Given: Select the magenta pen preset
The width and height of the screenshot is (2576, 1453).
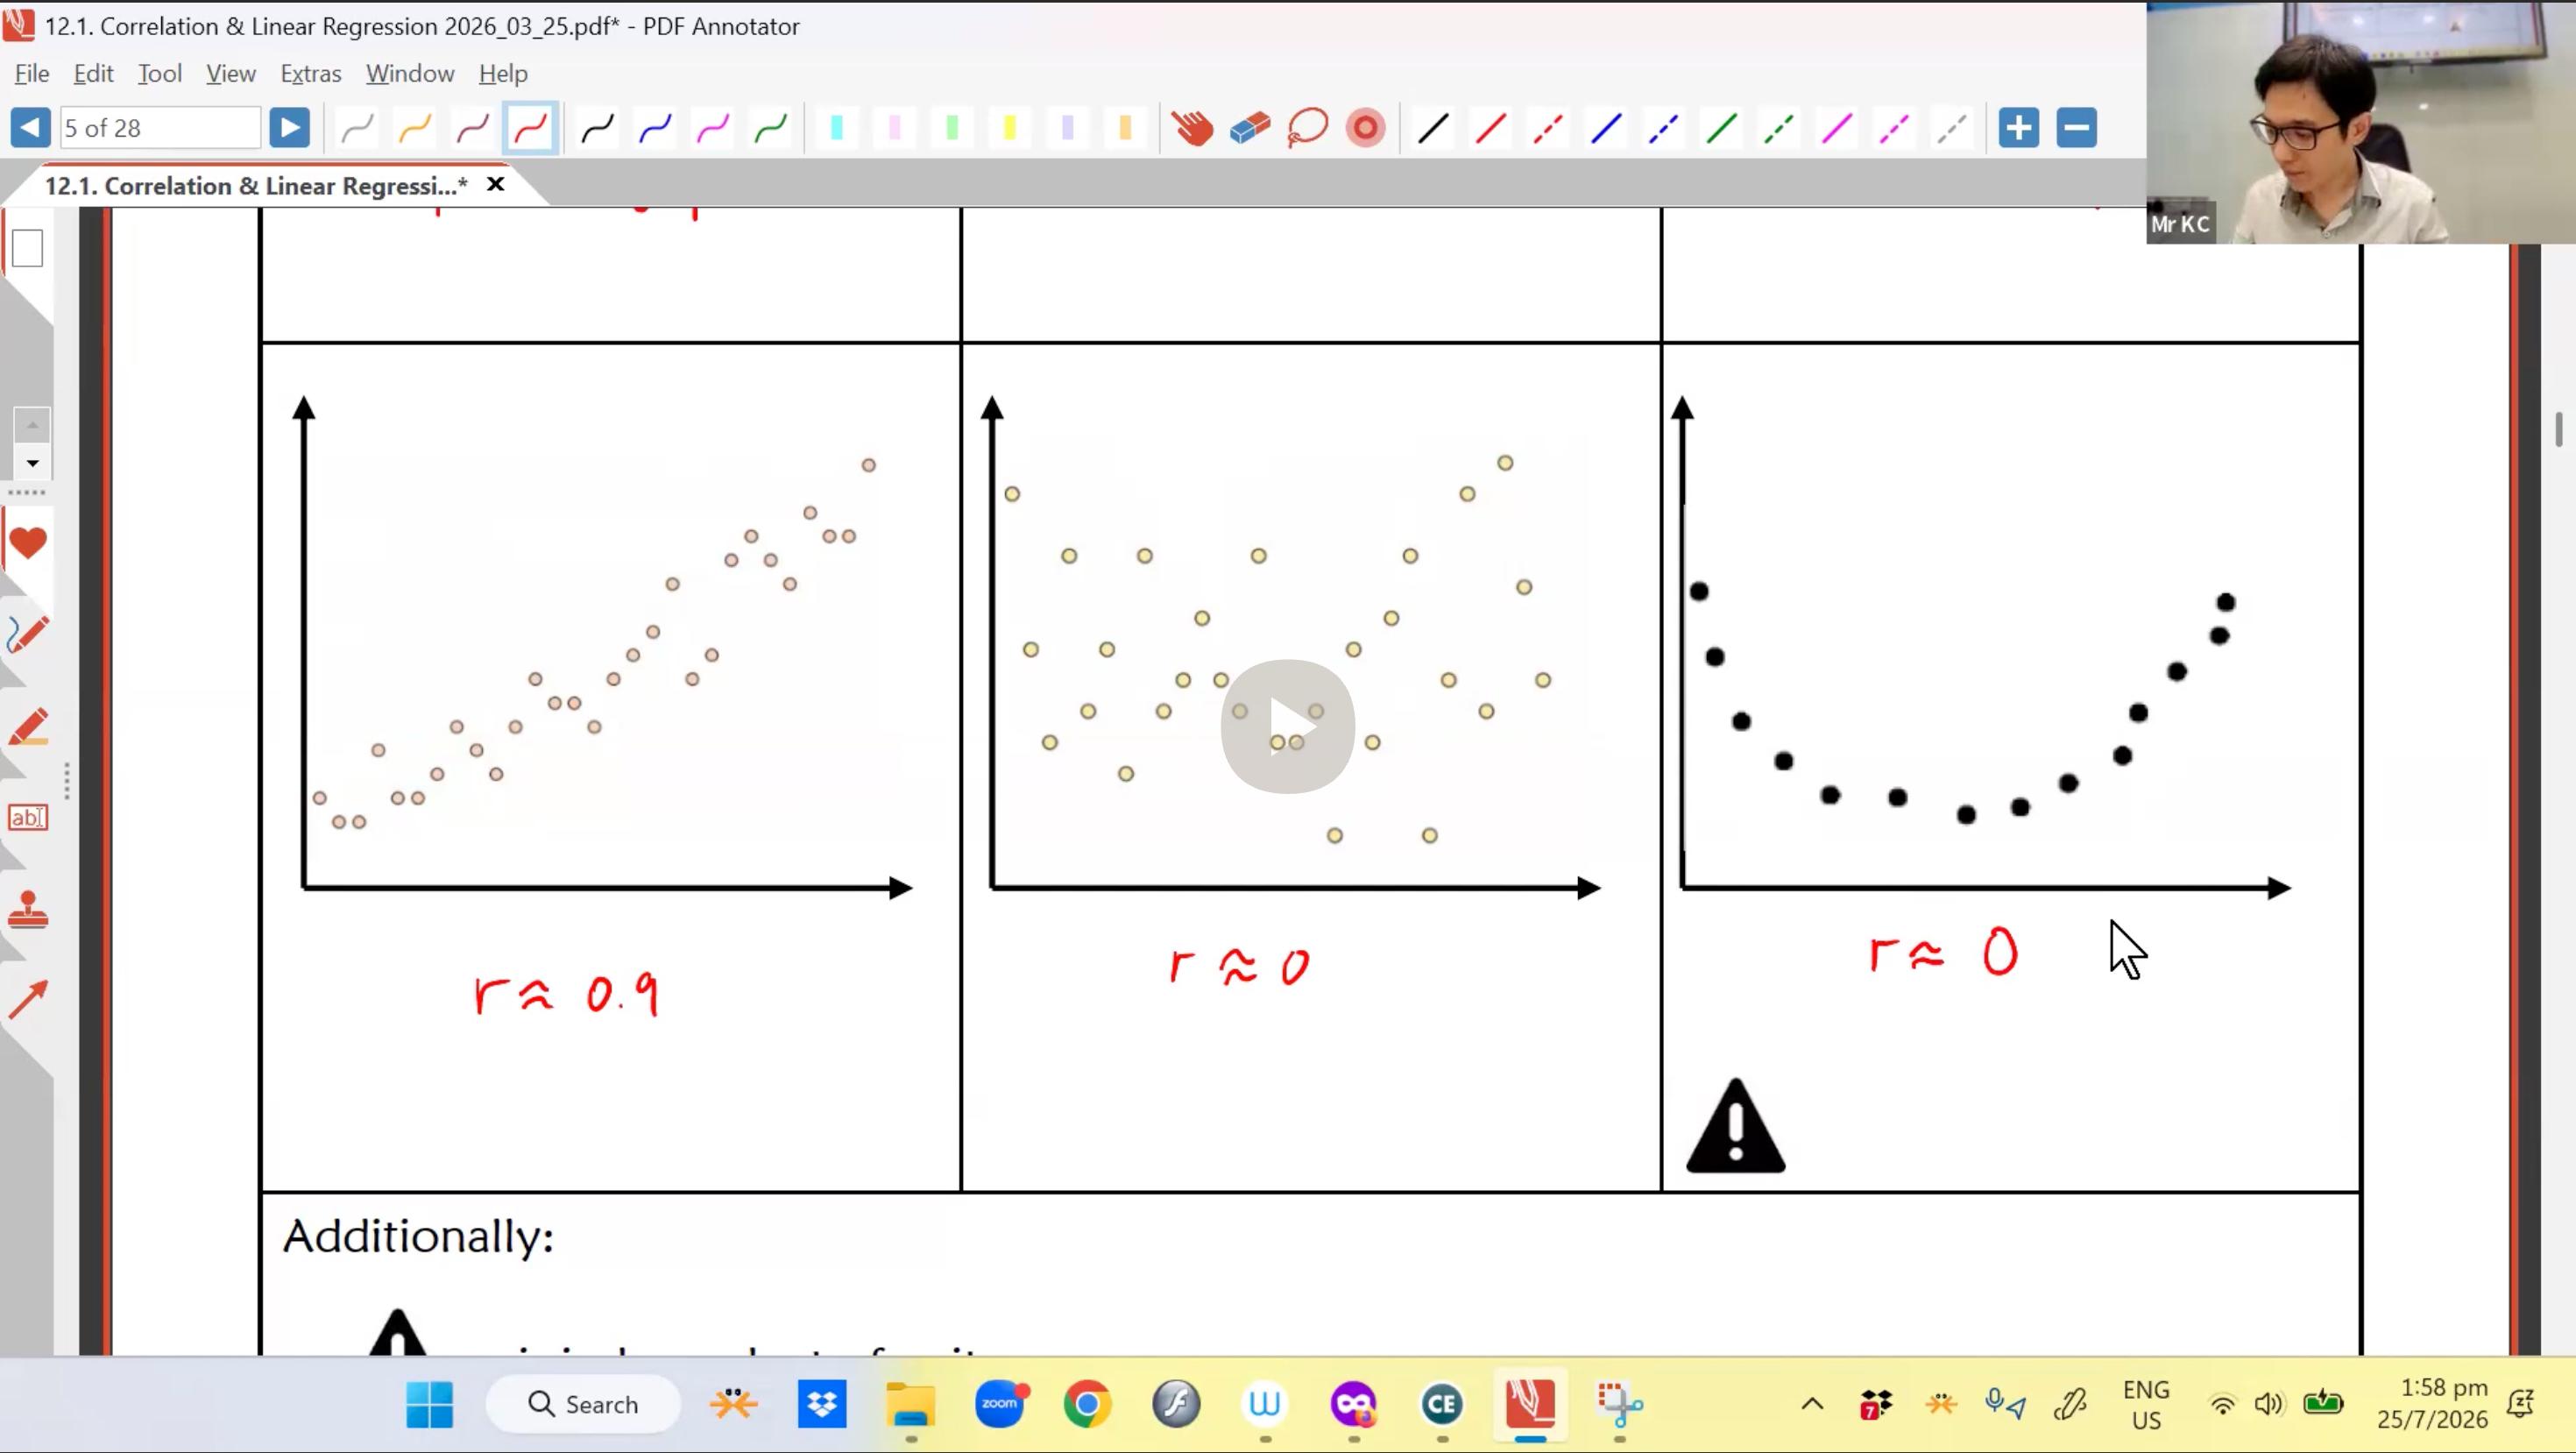Looking at the screenshot, I should [713, 128].
